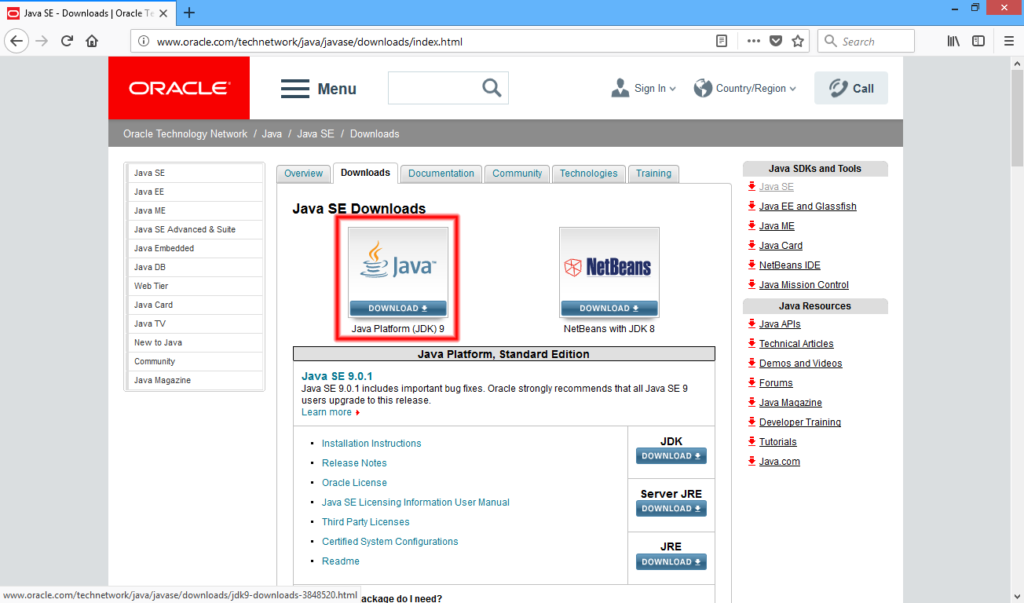
Task: Toggle sidebar view icon
Action: pos(978,41)
